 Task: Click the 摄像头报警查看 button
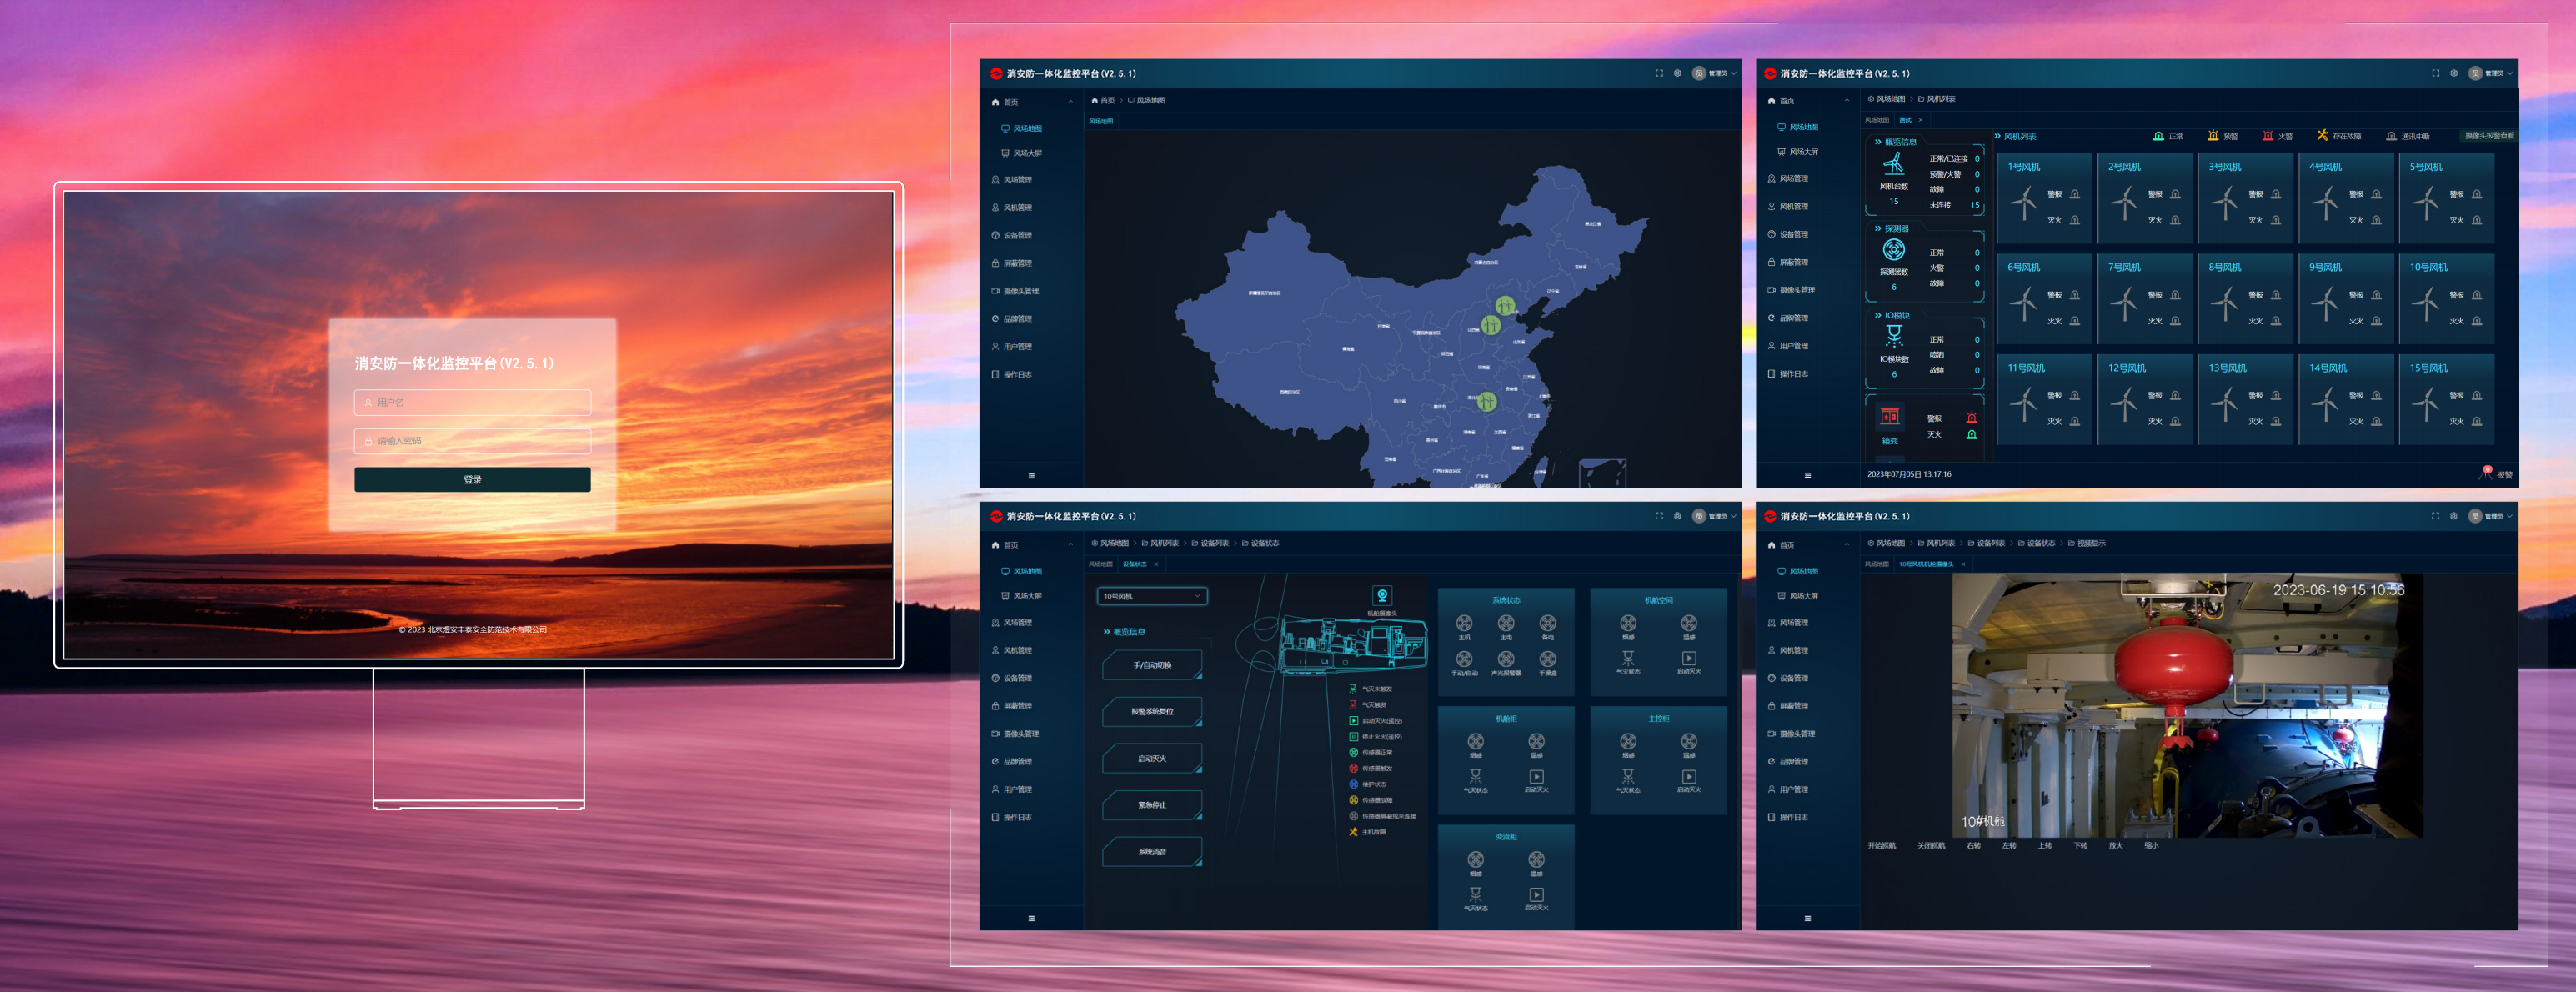(2489, 136)
